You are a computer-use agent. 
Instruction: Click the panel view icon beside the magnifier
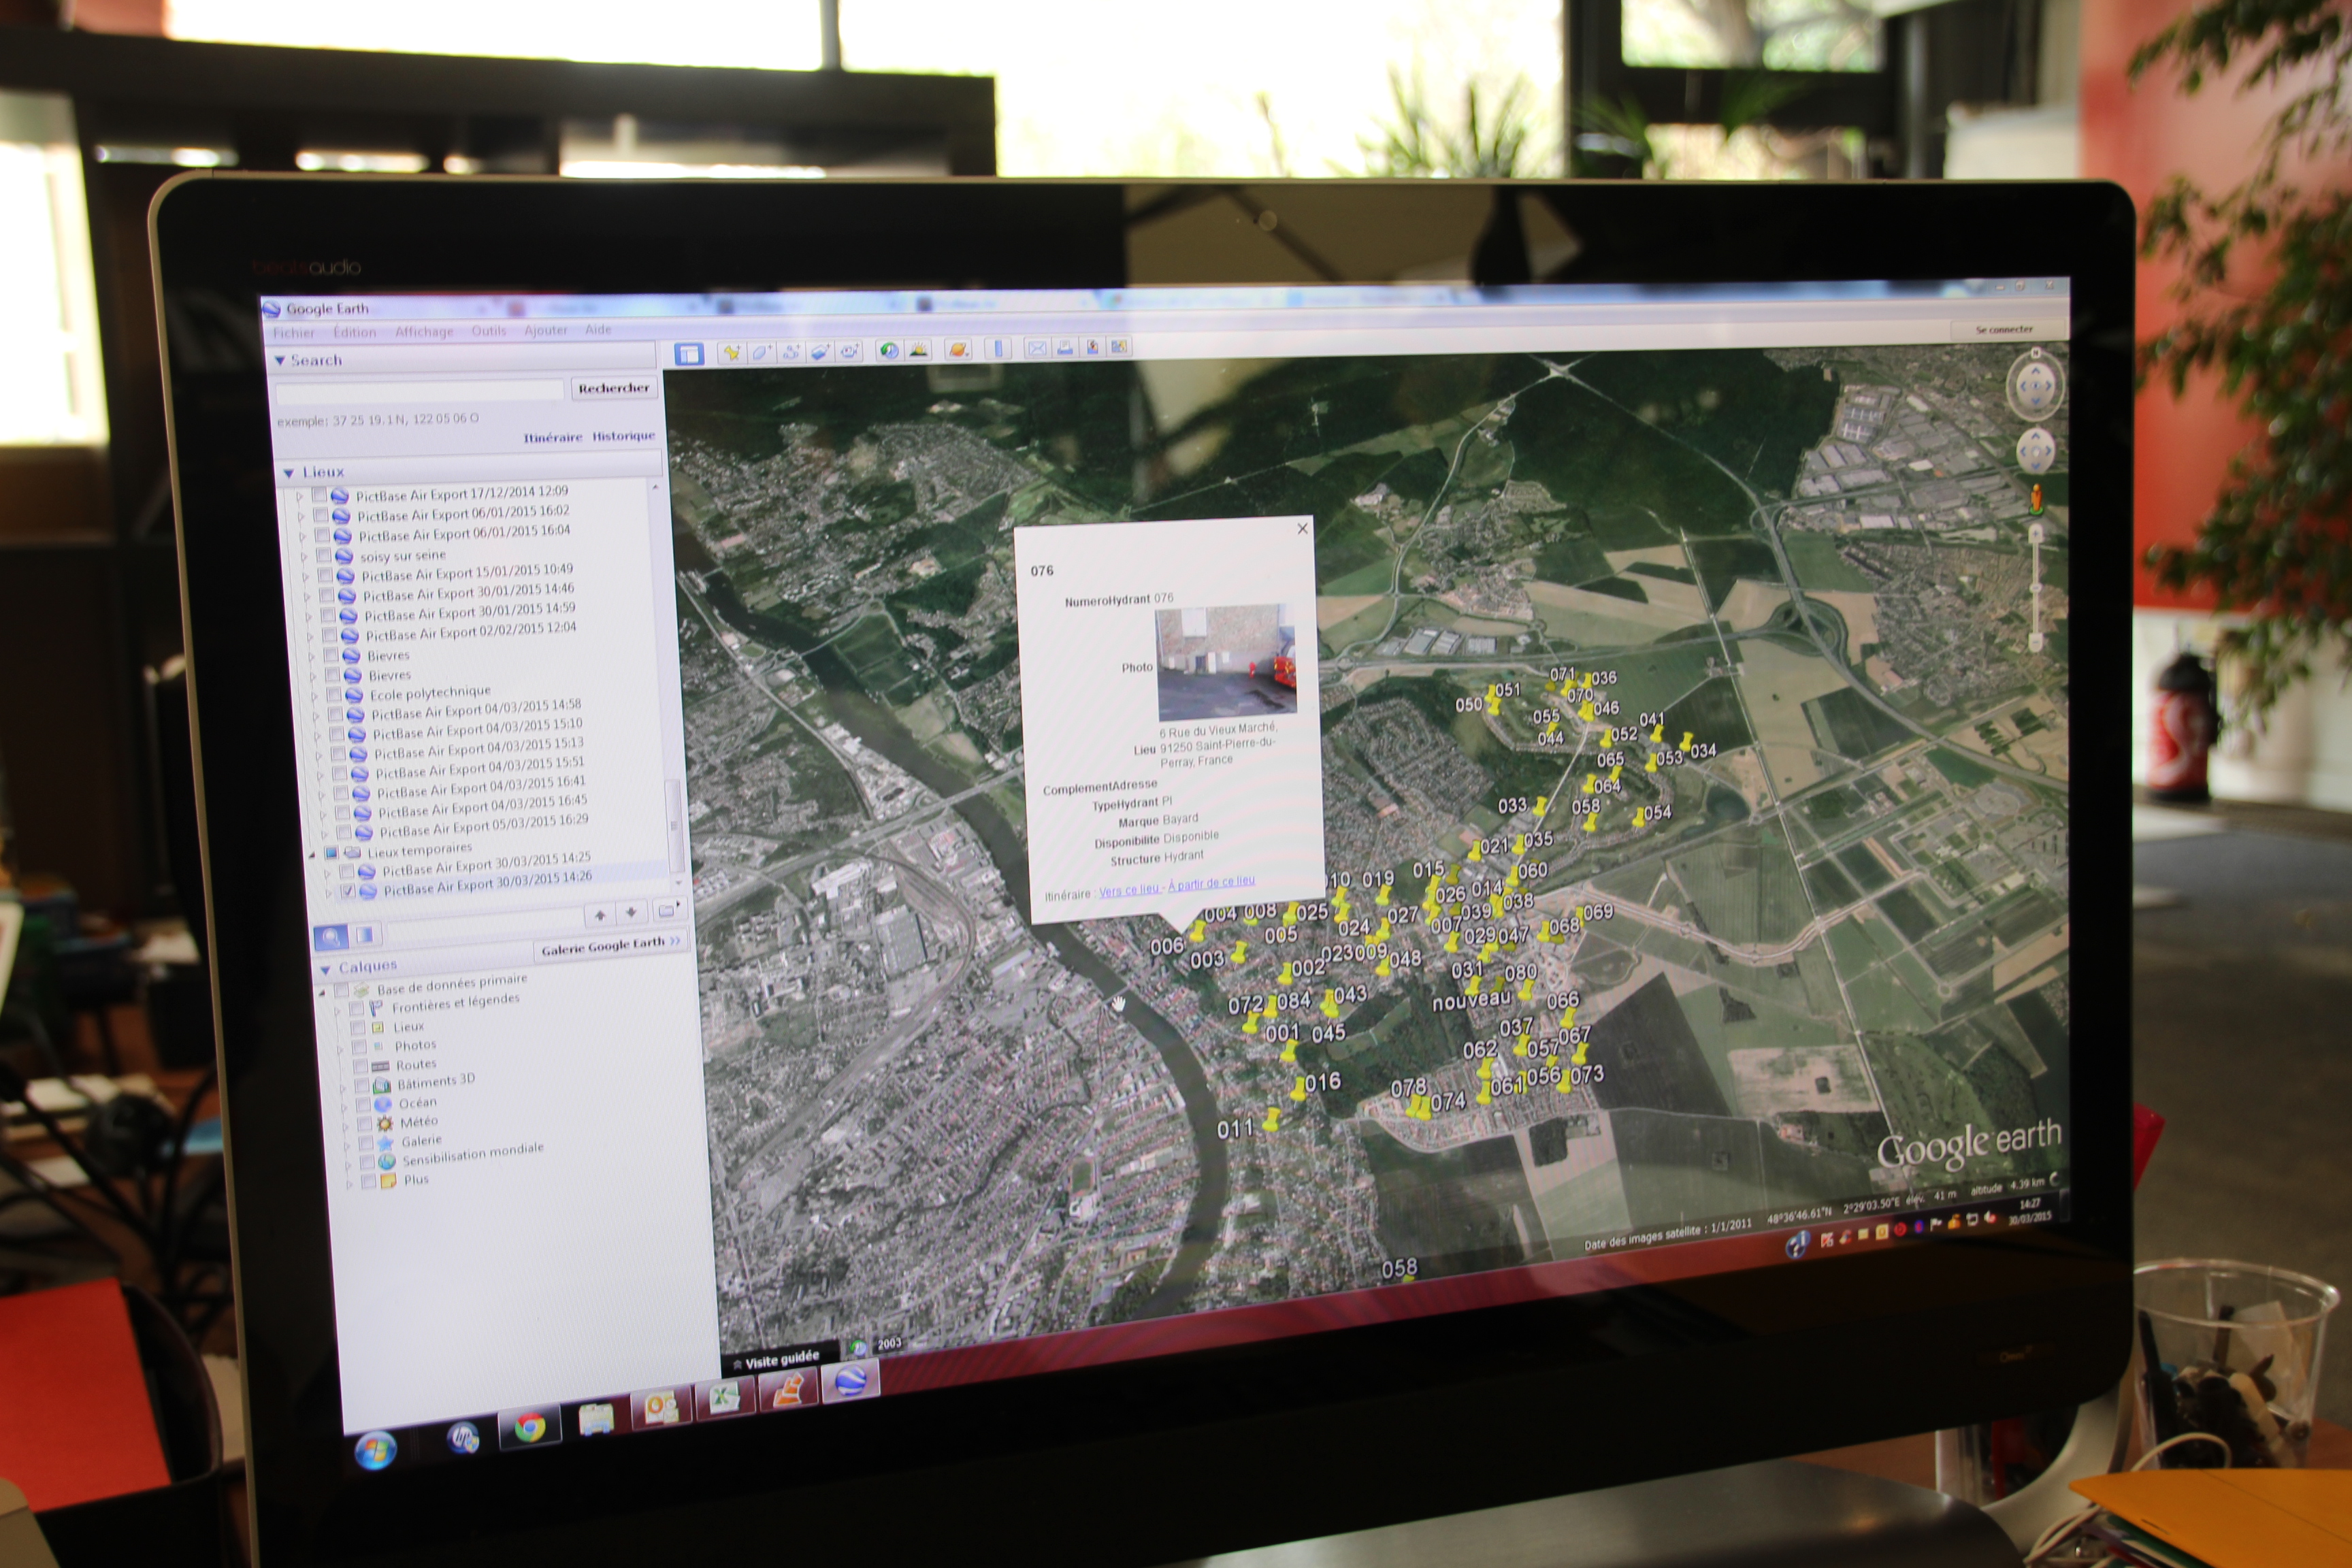pos(365,935)
